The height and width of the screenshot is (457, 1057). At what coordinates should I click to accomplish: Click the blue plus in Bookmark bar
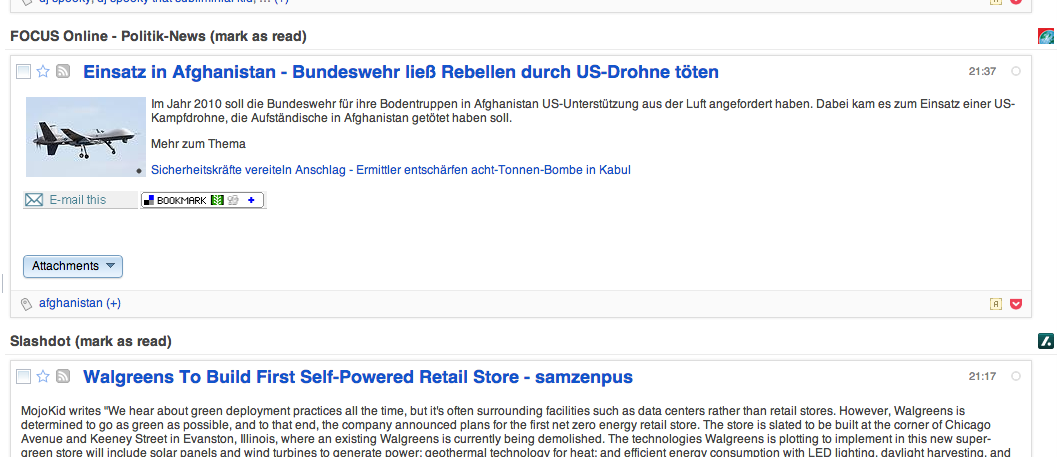pyautogui.click(x=251, y=200)
